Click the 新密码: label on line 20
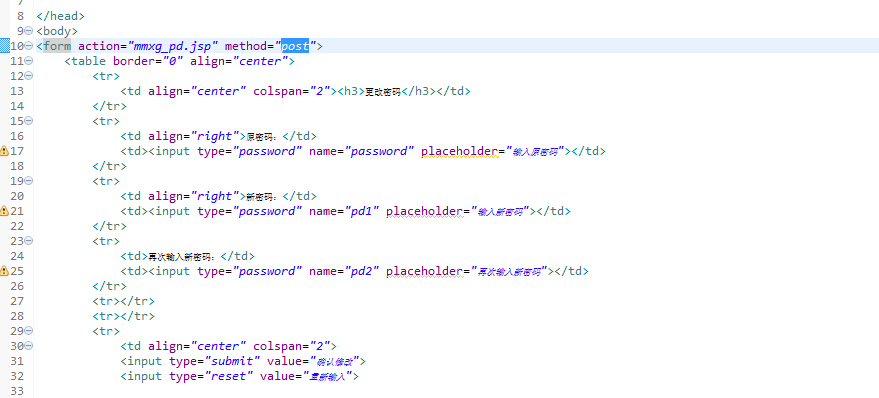The height and width of the screenshot is (398, 879). coord(263,196)
